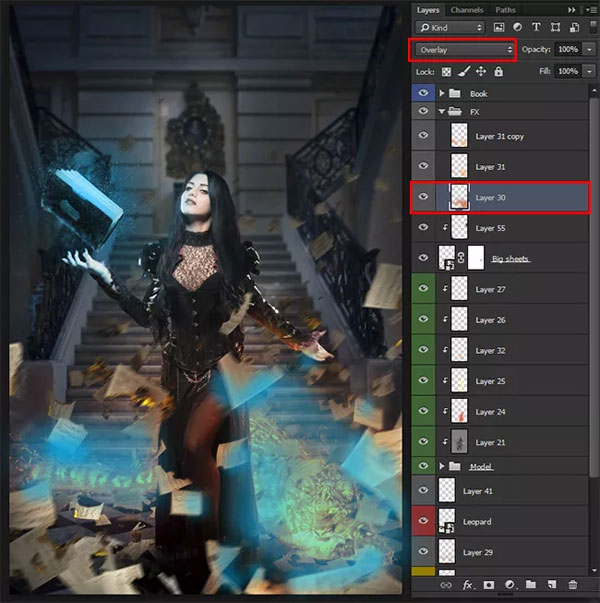Click the Opacity value field
The image size is (600, 603).
[x=568, y=49]
